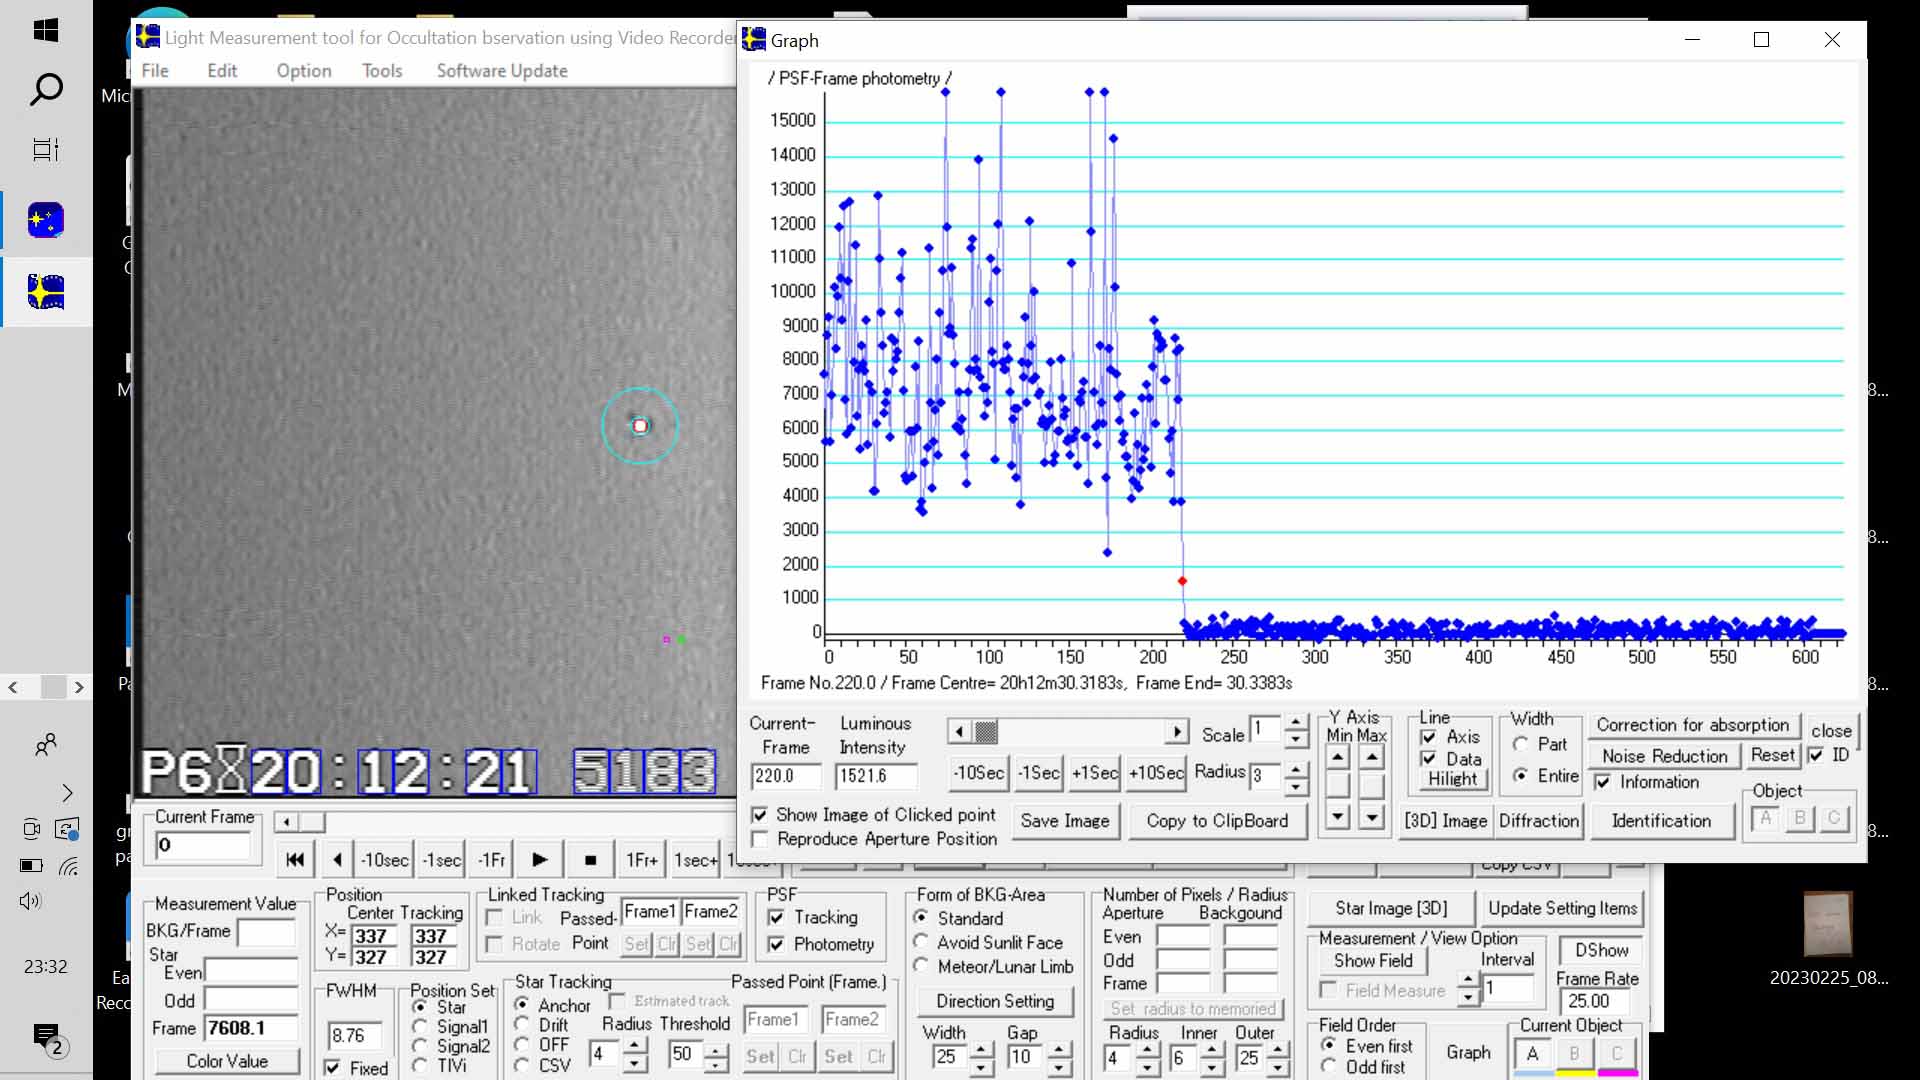Open the Tools menu
Screen dimensions: 1920x1080
pyautogui.click(x=382, y=71)
